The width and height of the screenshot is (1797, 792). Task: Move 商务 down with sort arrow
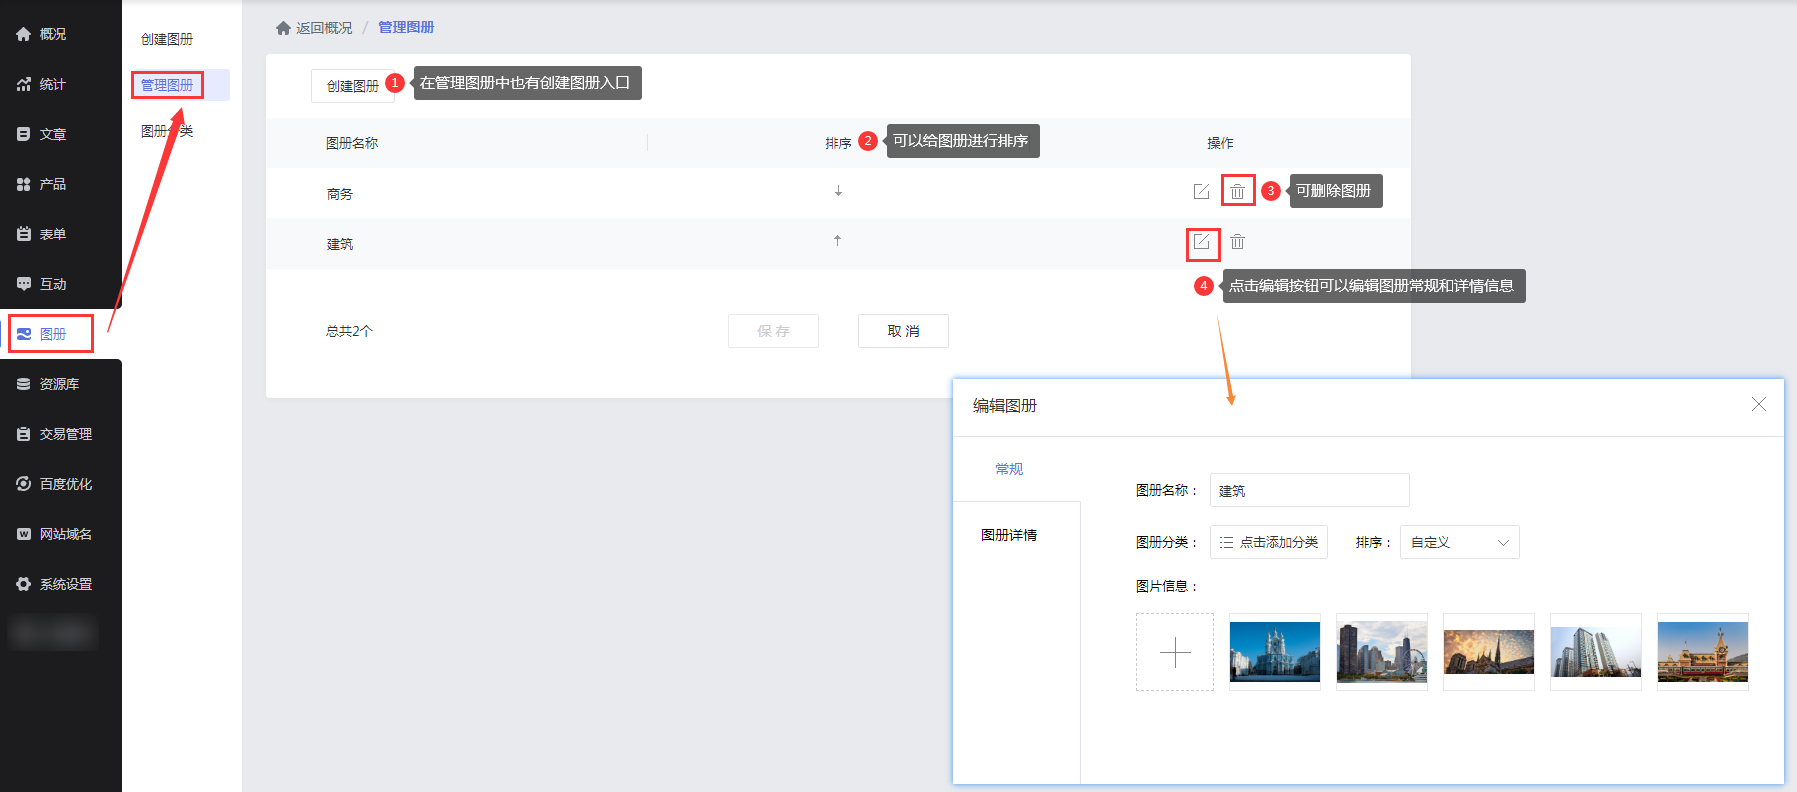coord(838,191)
